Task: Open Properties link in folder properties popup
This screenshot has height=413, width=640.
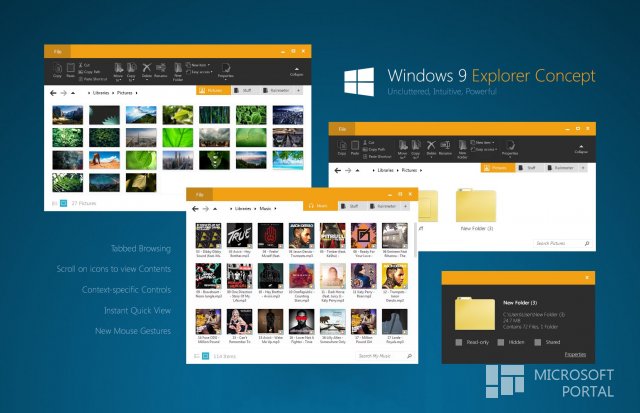Action: pyautogui.click(x=575, y=354)
